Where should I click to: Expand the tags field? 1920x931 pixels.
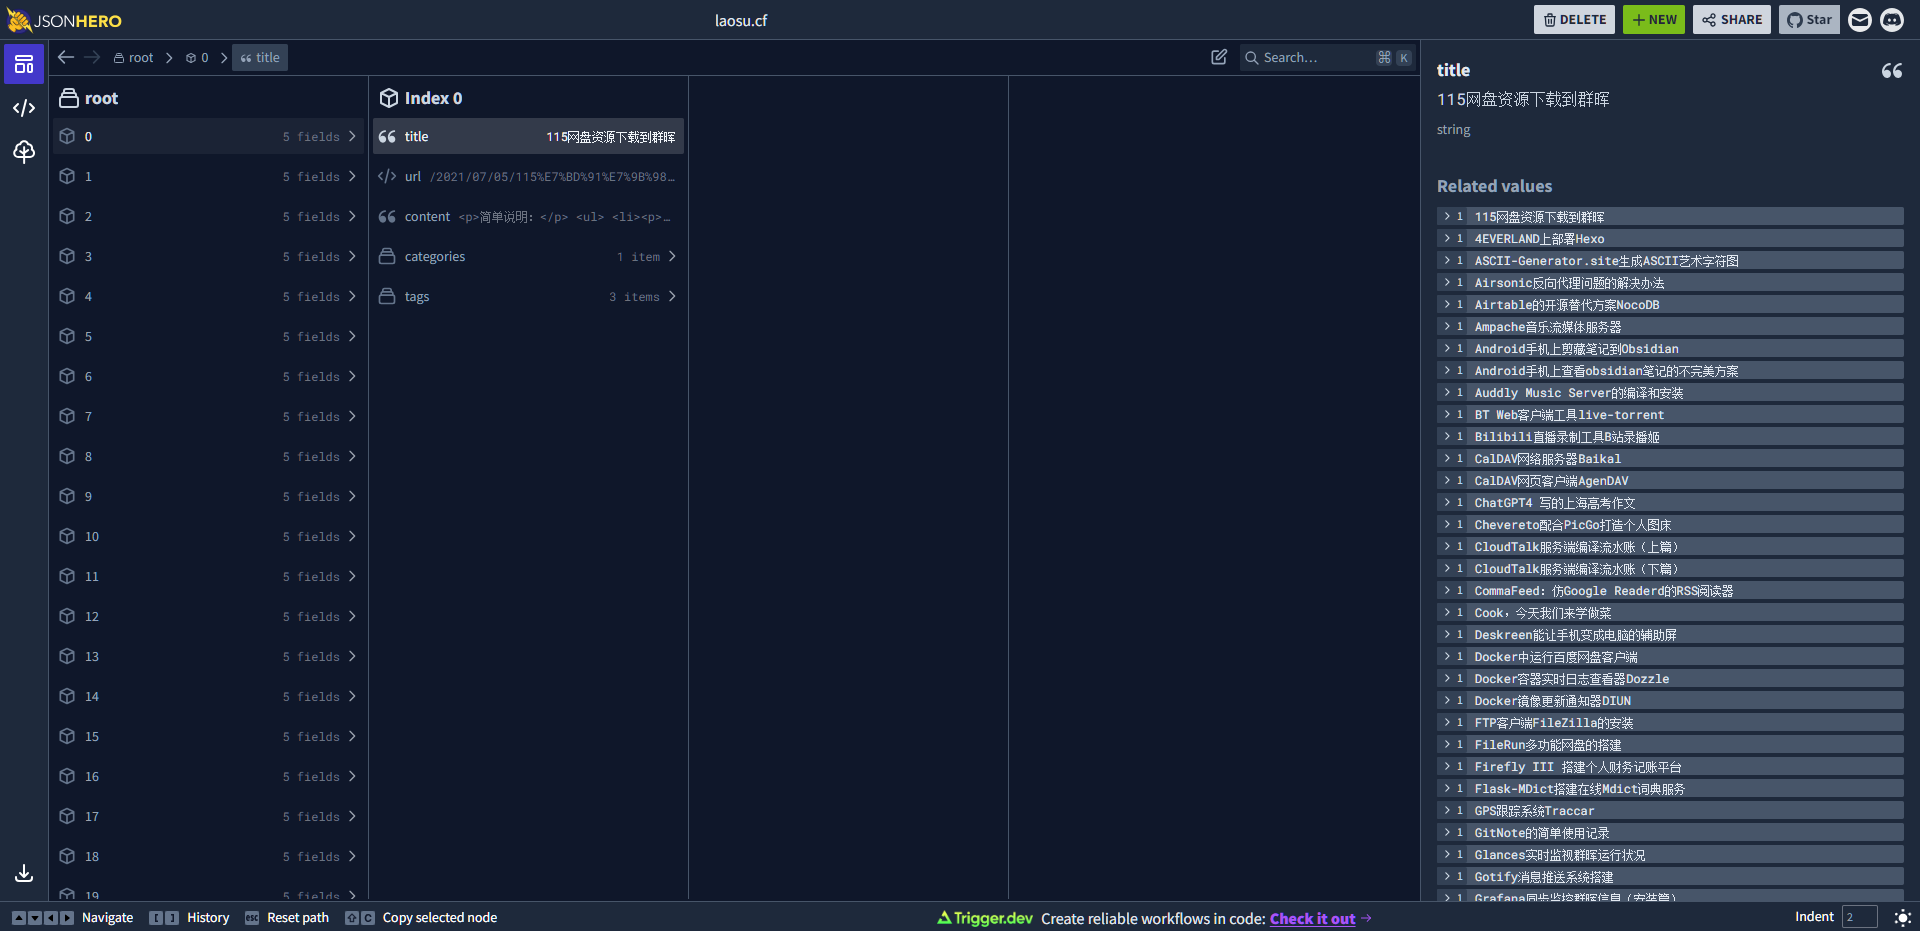coord(528,296)
